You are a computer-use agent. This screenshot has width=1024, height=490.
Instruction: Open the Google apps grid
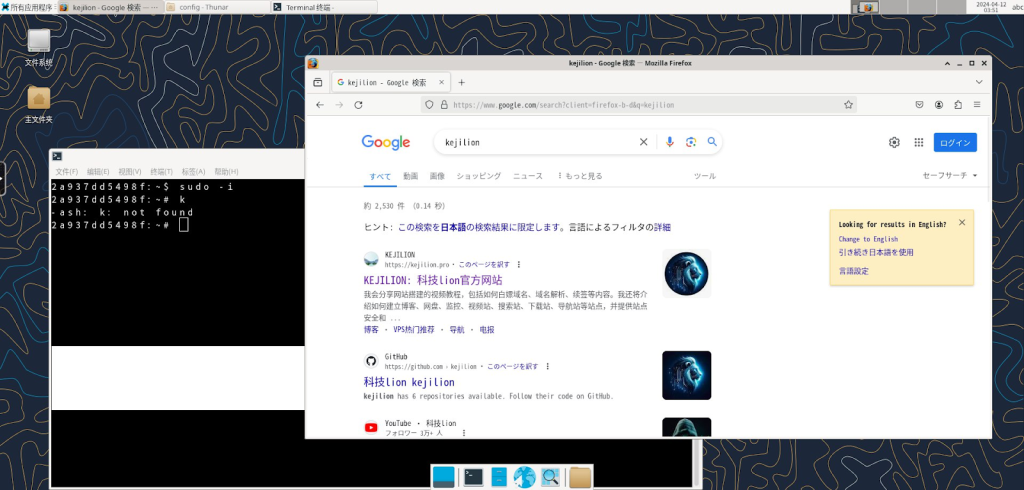click(x=919, y=143)
